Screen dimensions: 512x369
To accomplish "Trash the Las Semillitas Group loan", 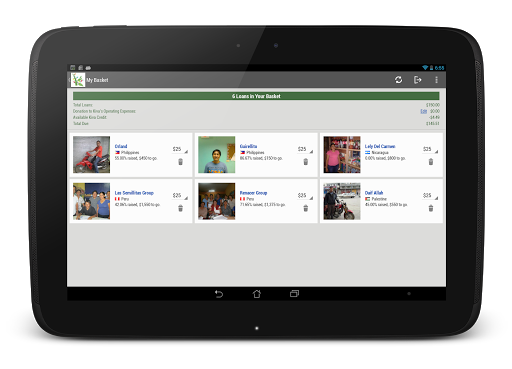I will 180,208.
